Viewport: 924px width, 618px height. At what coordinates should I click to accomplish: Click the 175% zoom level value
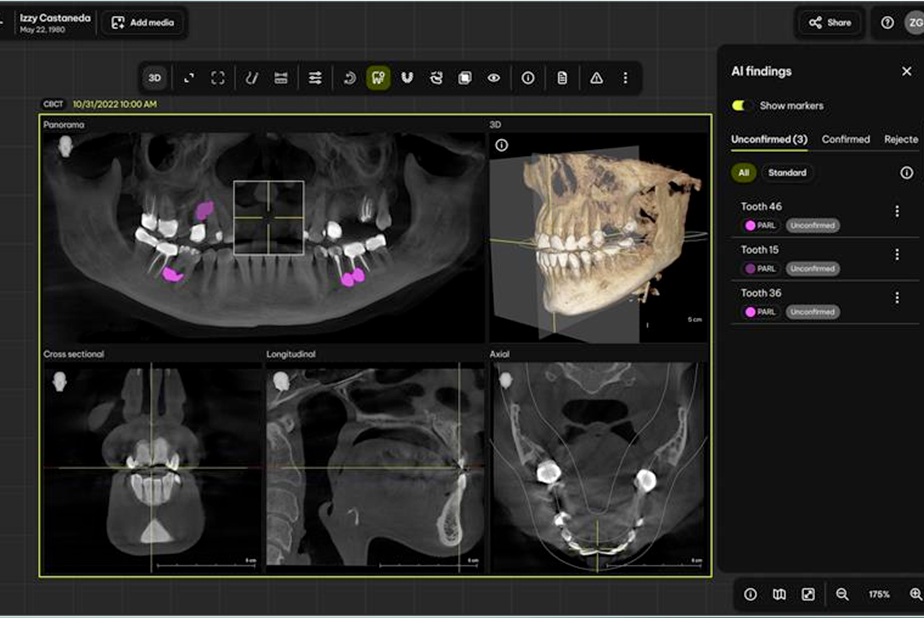pyautogui.click(x=879, y=594)
